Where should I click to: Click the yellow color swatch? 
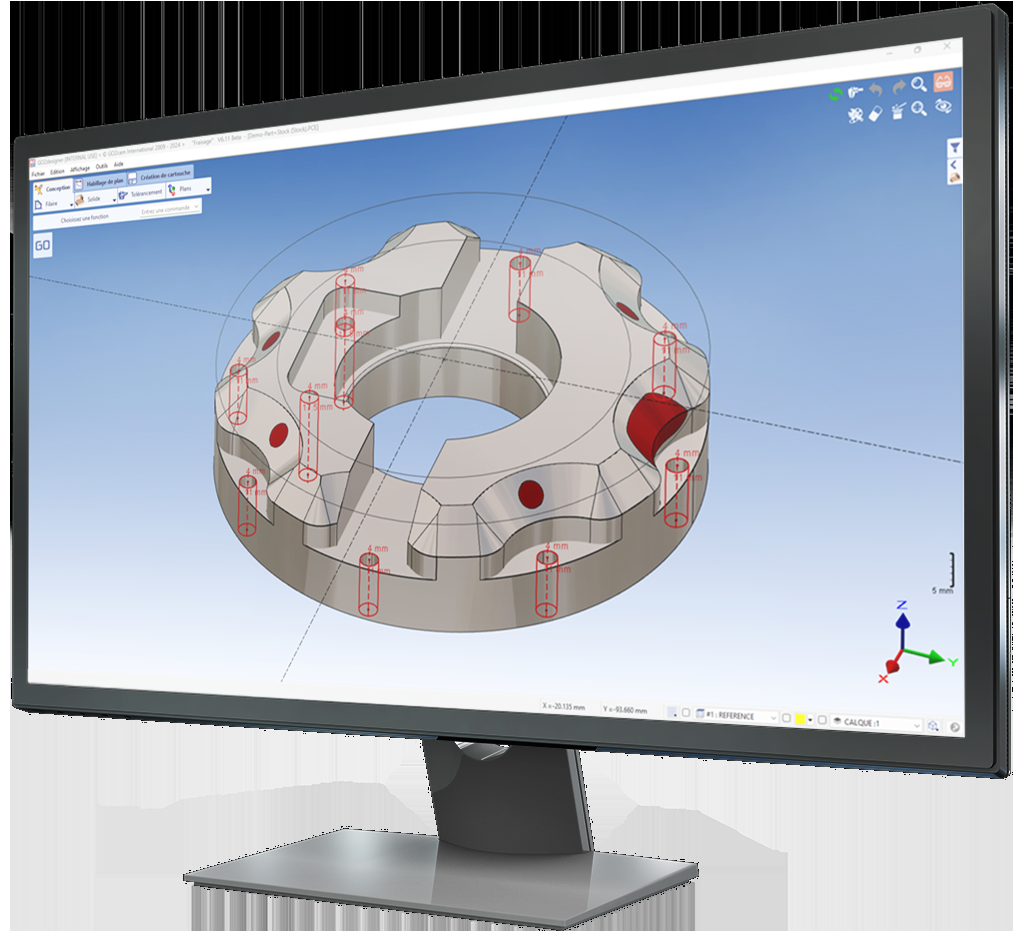tap(800, 719)
